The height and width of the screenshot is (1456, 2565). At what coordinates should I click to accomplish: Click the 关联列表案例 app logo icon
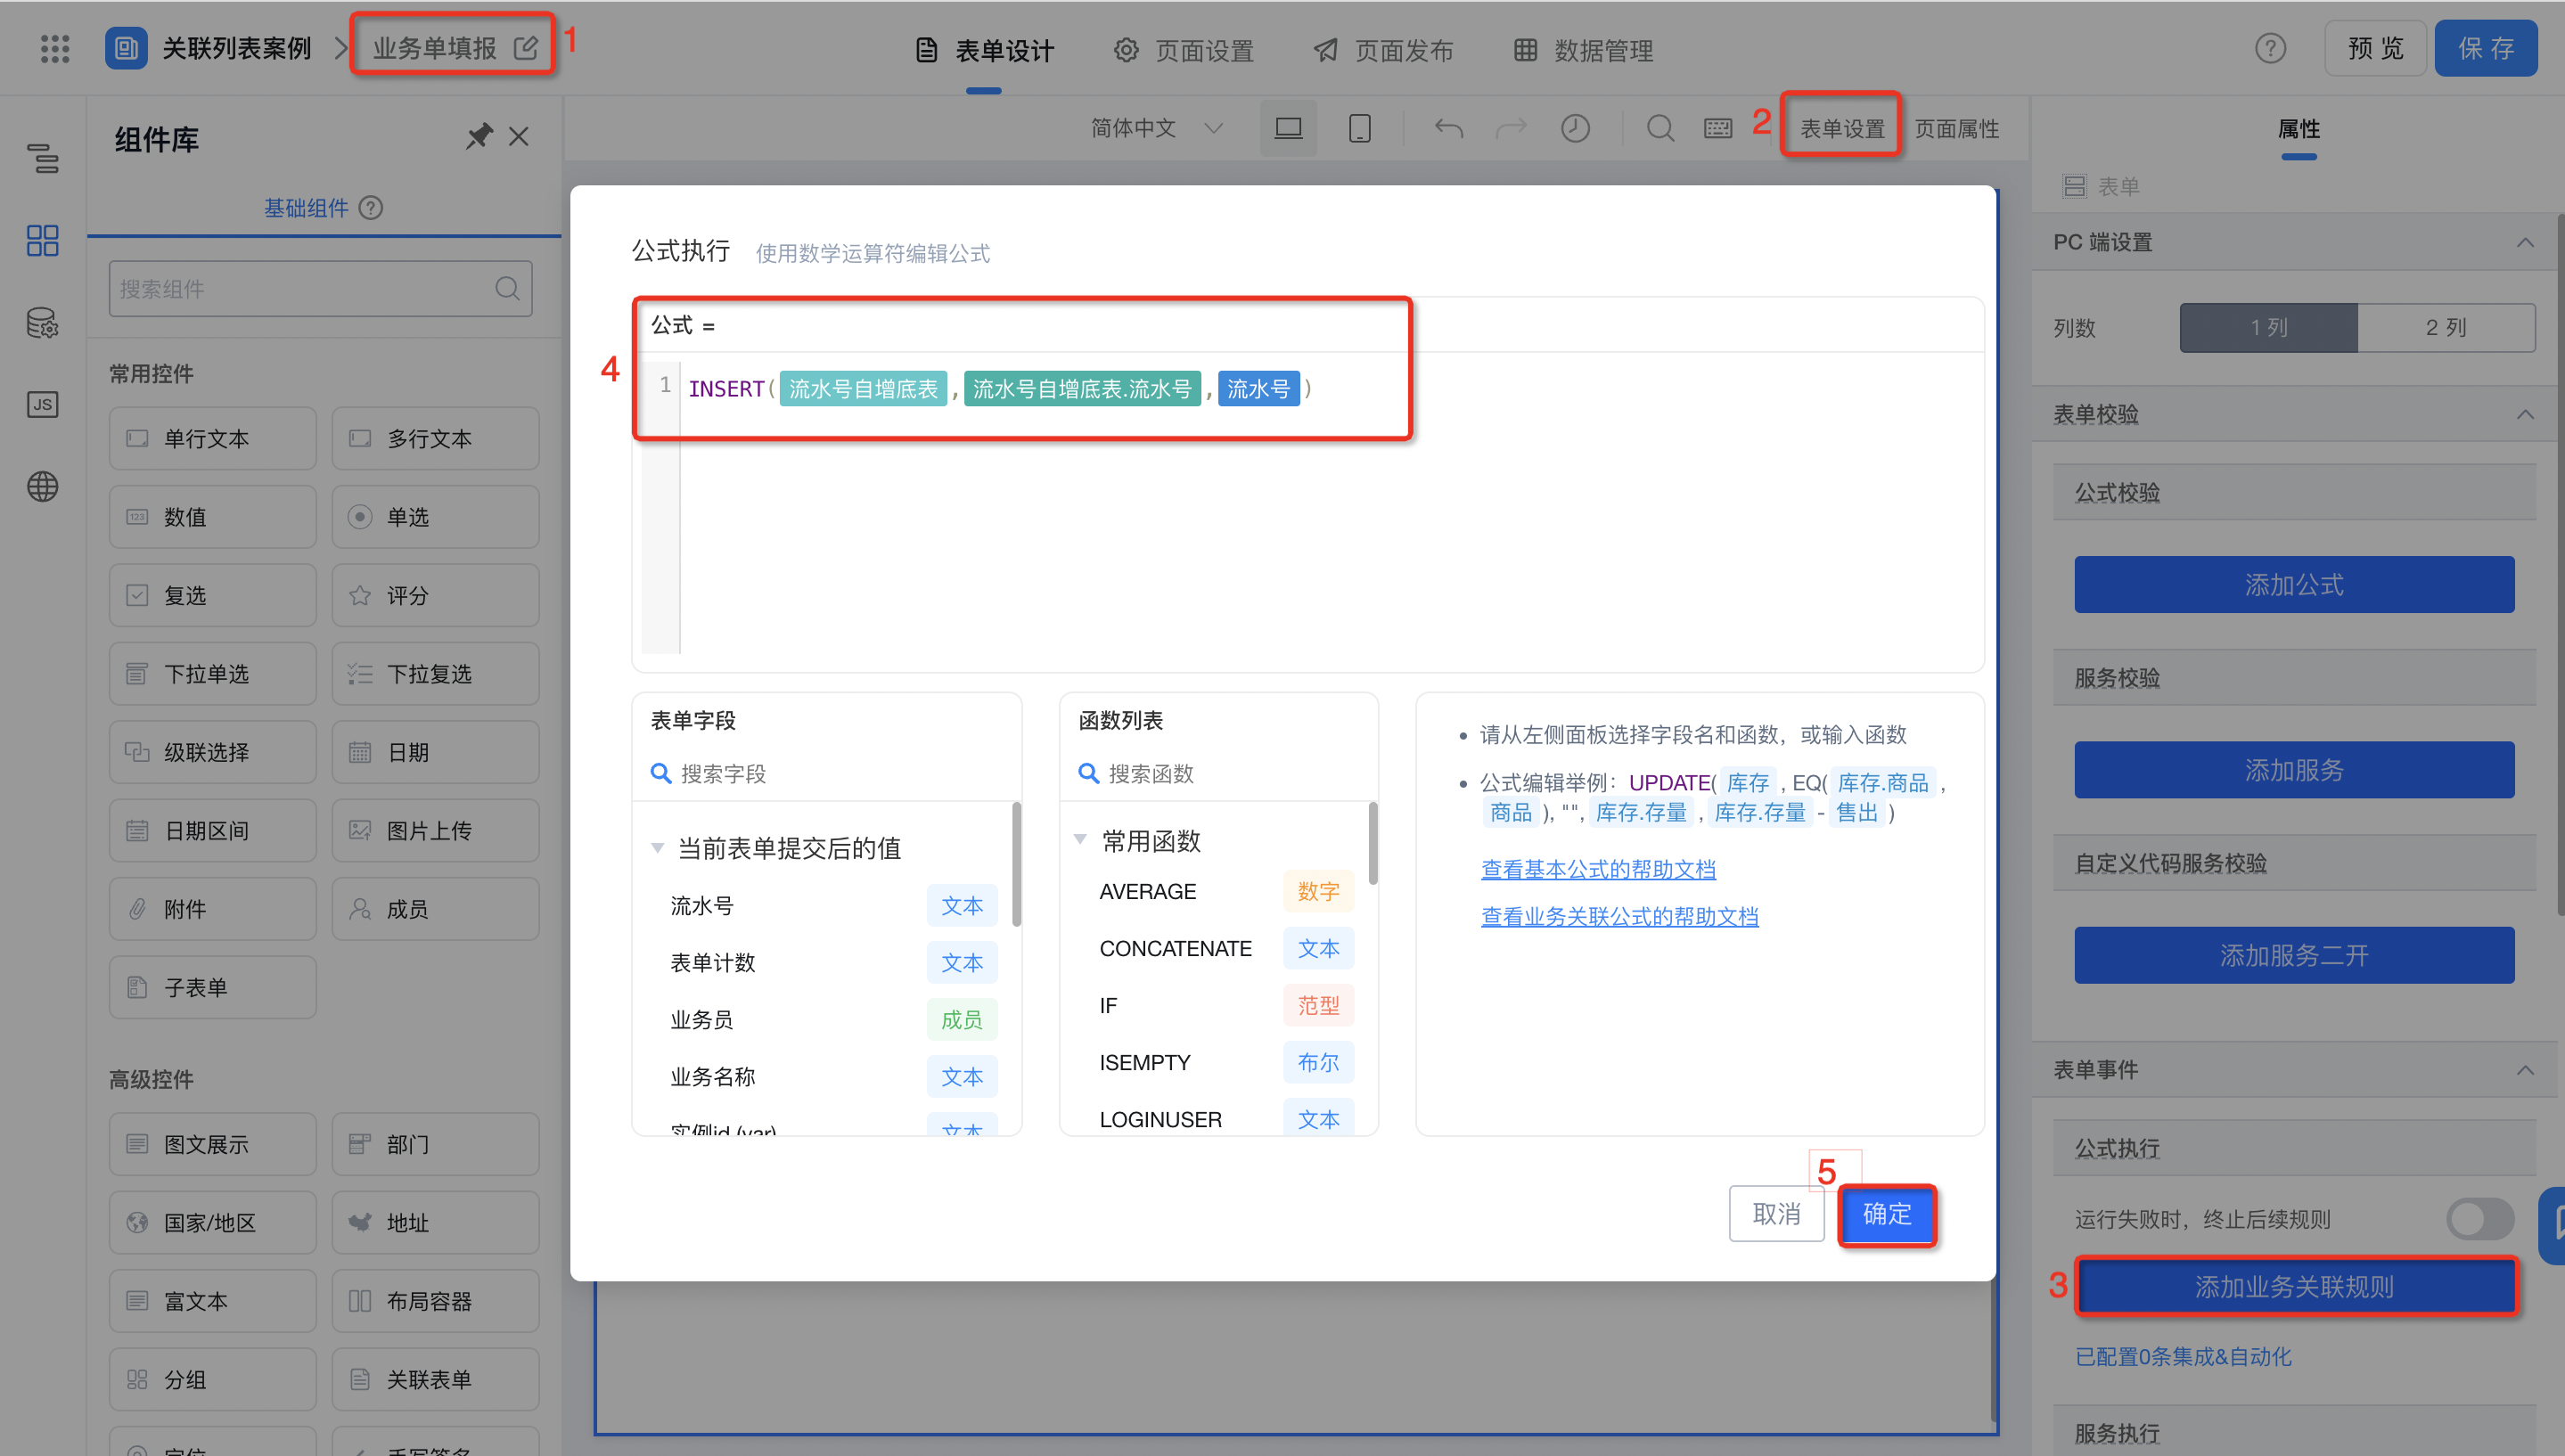[126, 48]
